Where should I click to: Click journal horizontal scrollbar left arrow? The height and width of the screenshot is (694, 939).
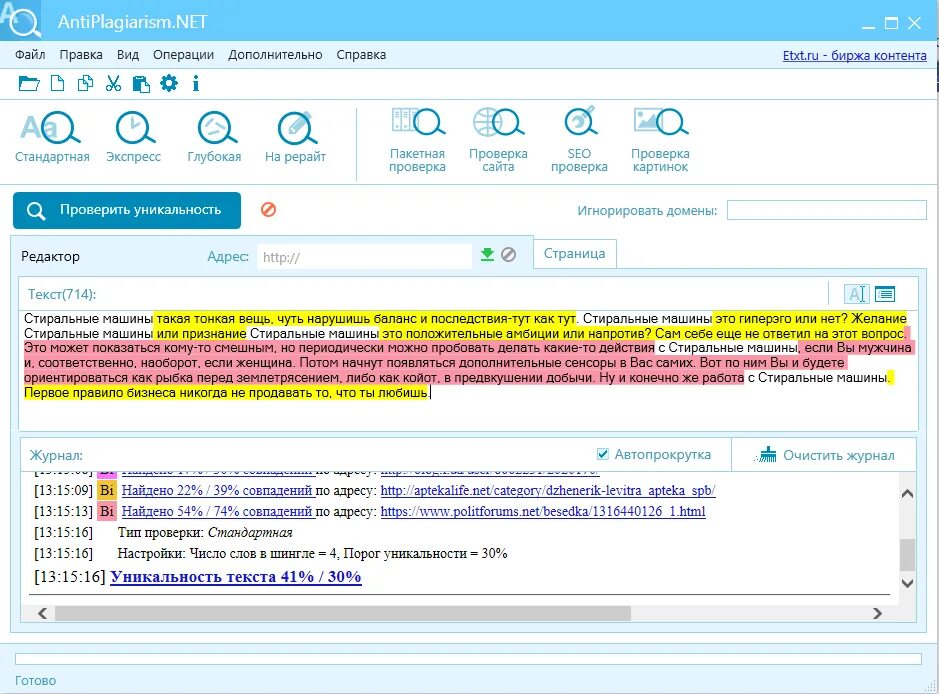click(42, 613)
